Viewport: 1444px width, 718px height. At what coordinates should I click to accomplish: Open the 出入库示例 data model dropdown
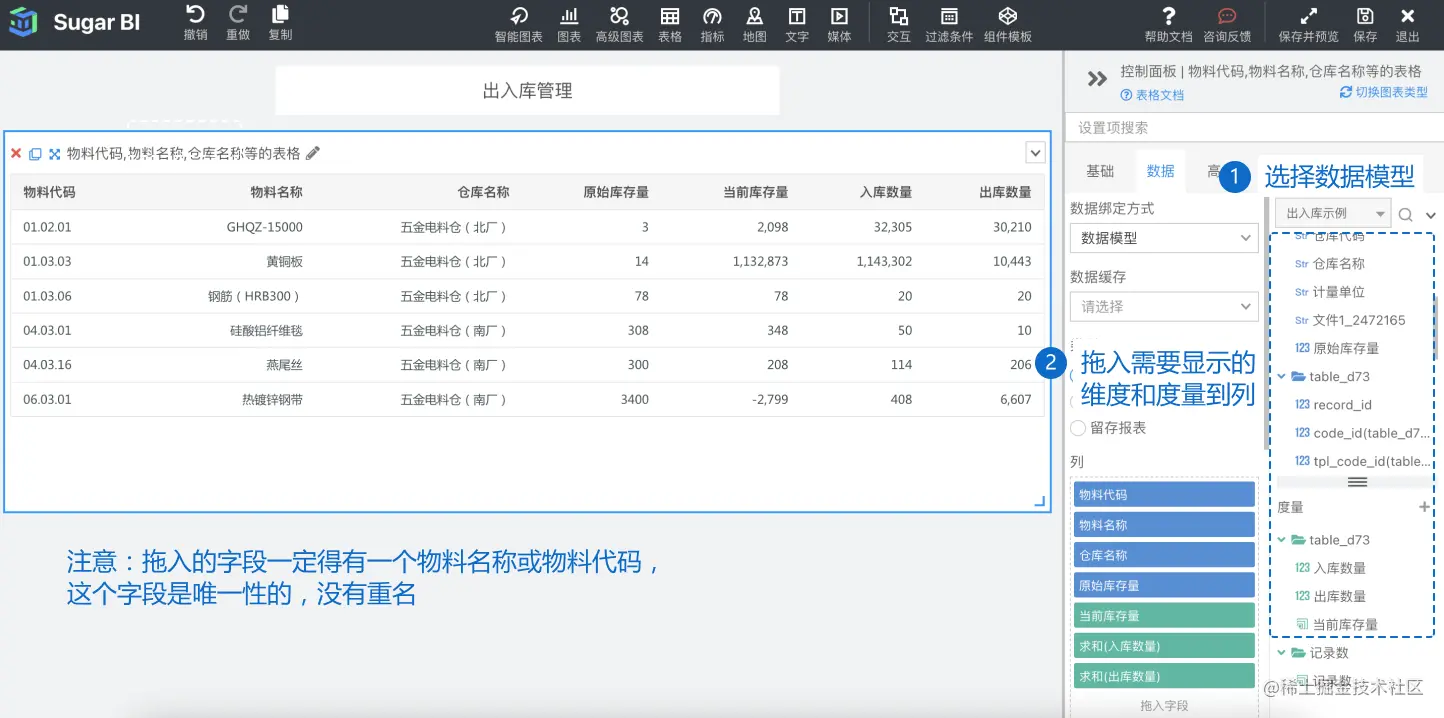[x=1333, y=213]
